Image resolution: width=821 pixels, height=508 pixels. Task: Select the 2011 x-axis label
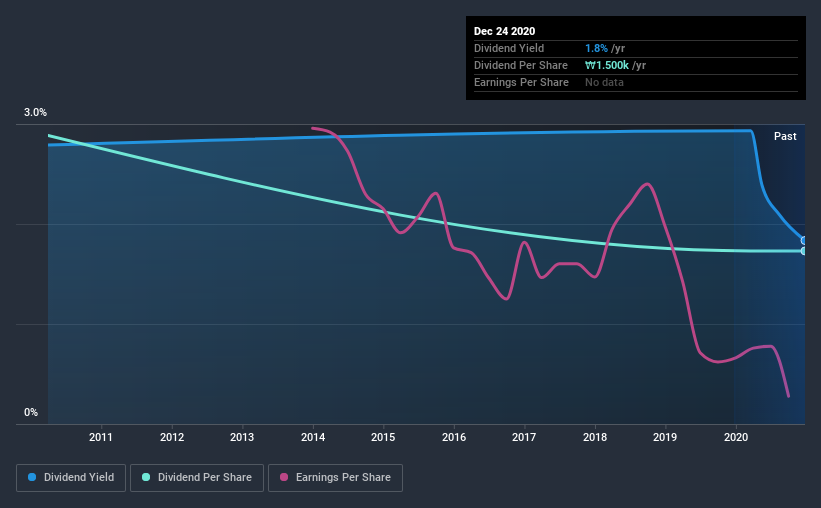(101, 437)
